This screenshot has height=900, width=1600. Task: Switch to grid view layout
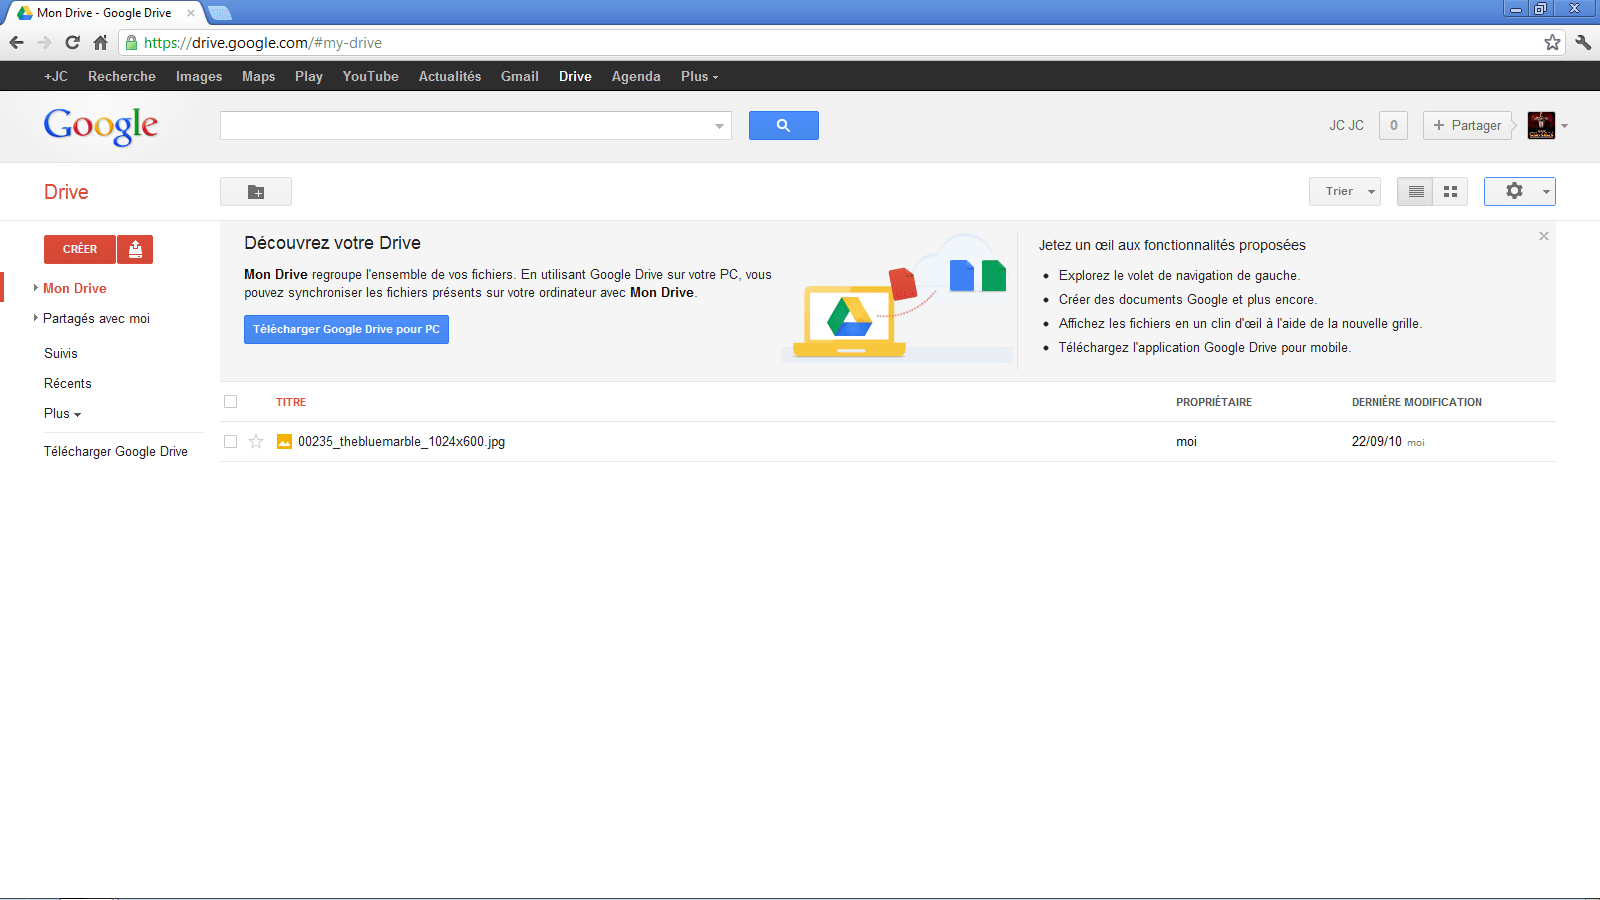coord(1450,192)
